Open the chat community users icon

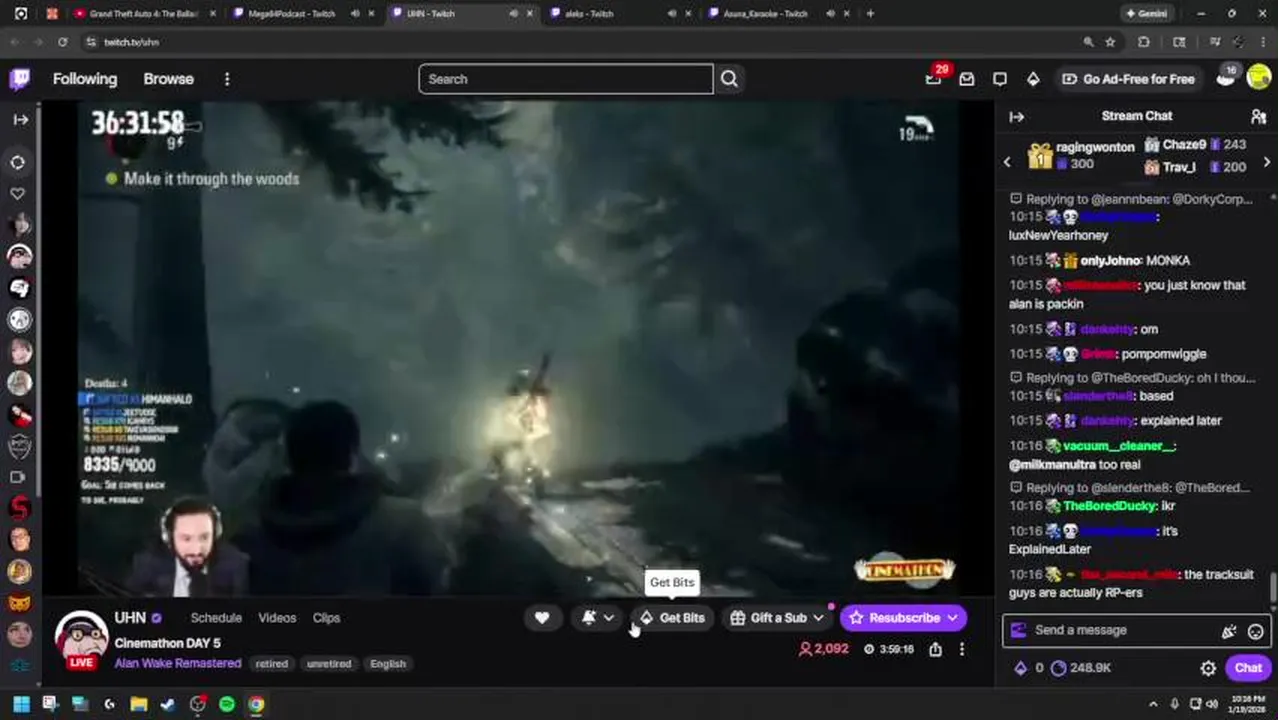1258,117
